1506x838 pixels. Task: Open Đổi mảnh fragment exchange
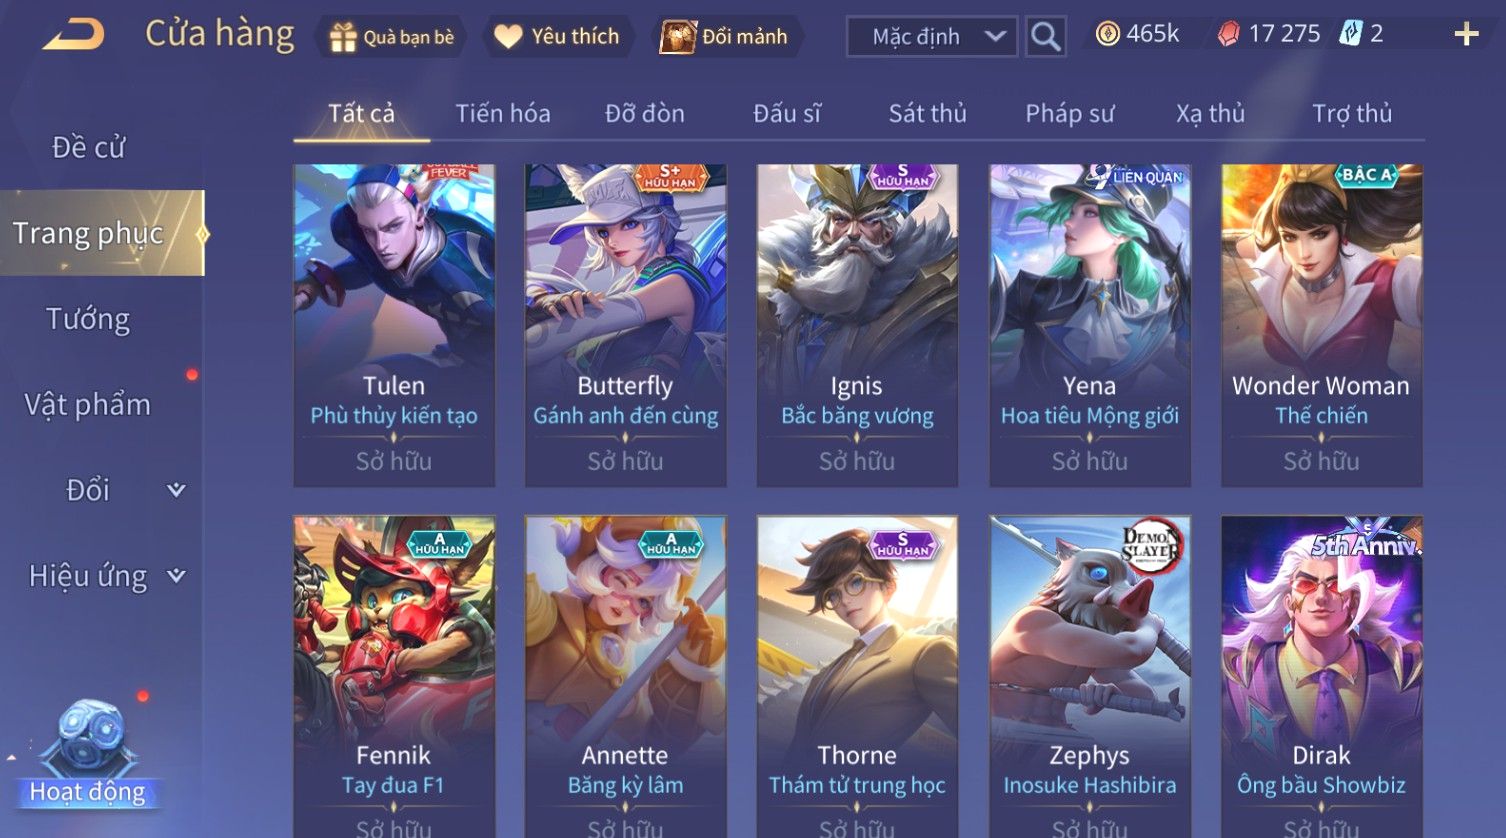[x=677, y=37]
